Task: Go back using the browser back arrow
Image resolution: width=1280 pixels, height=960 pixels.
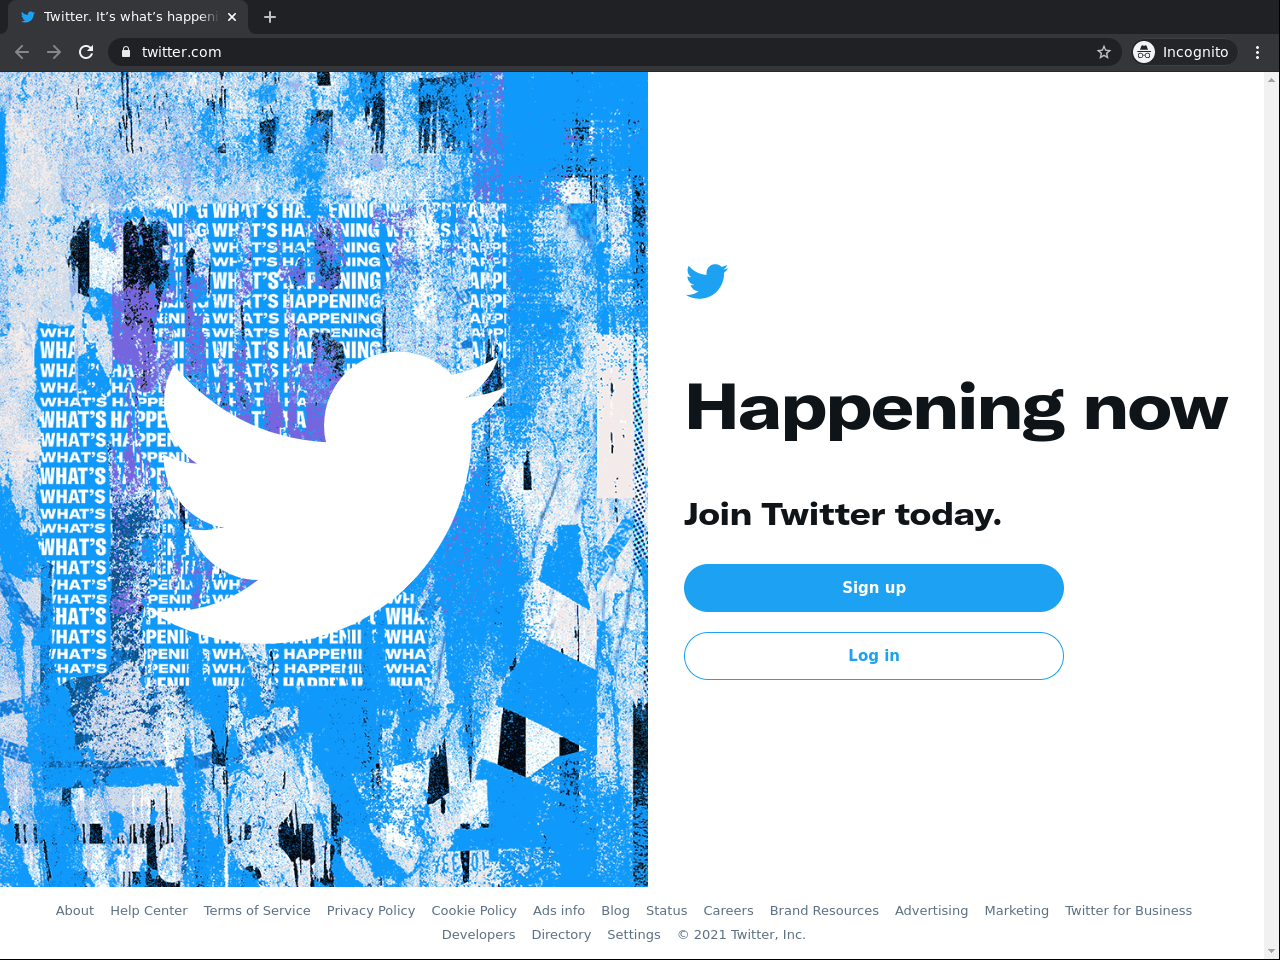Action: [x=22, y=52]
